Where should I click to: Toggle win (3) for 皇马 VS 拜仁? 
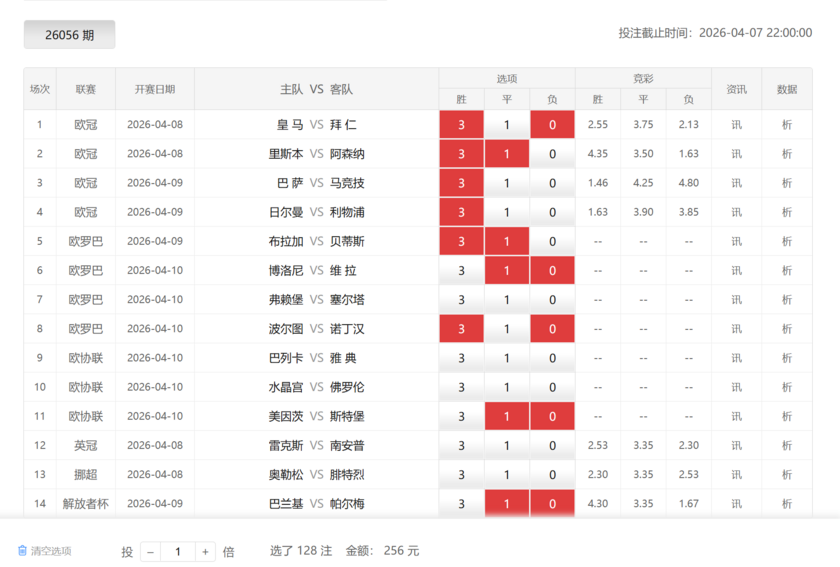pos(461,125)
